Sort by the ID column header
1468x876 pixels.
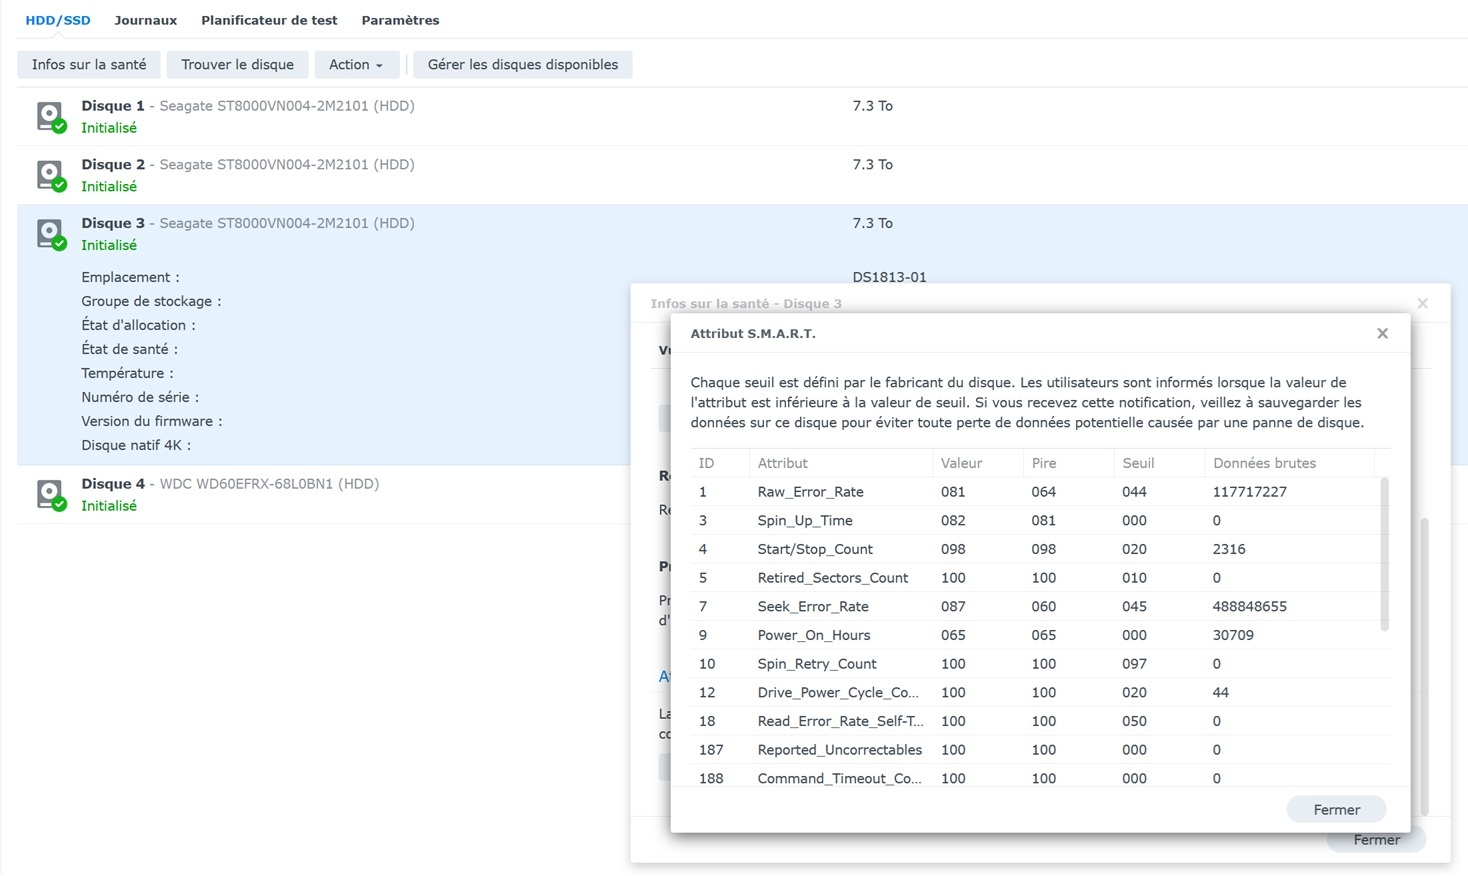[x=720, y=463]
